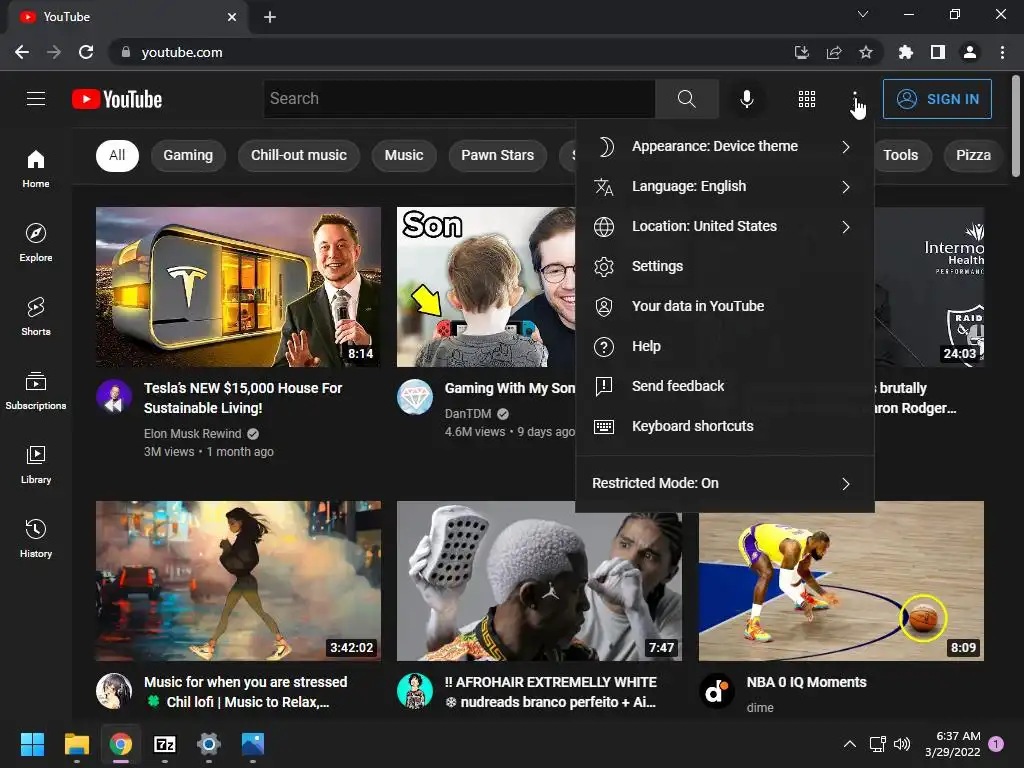The width and height of the screenshot is (1024, 768).
Task: Open Shorts in sidebar
Action: coord(36,317)
